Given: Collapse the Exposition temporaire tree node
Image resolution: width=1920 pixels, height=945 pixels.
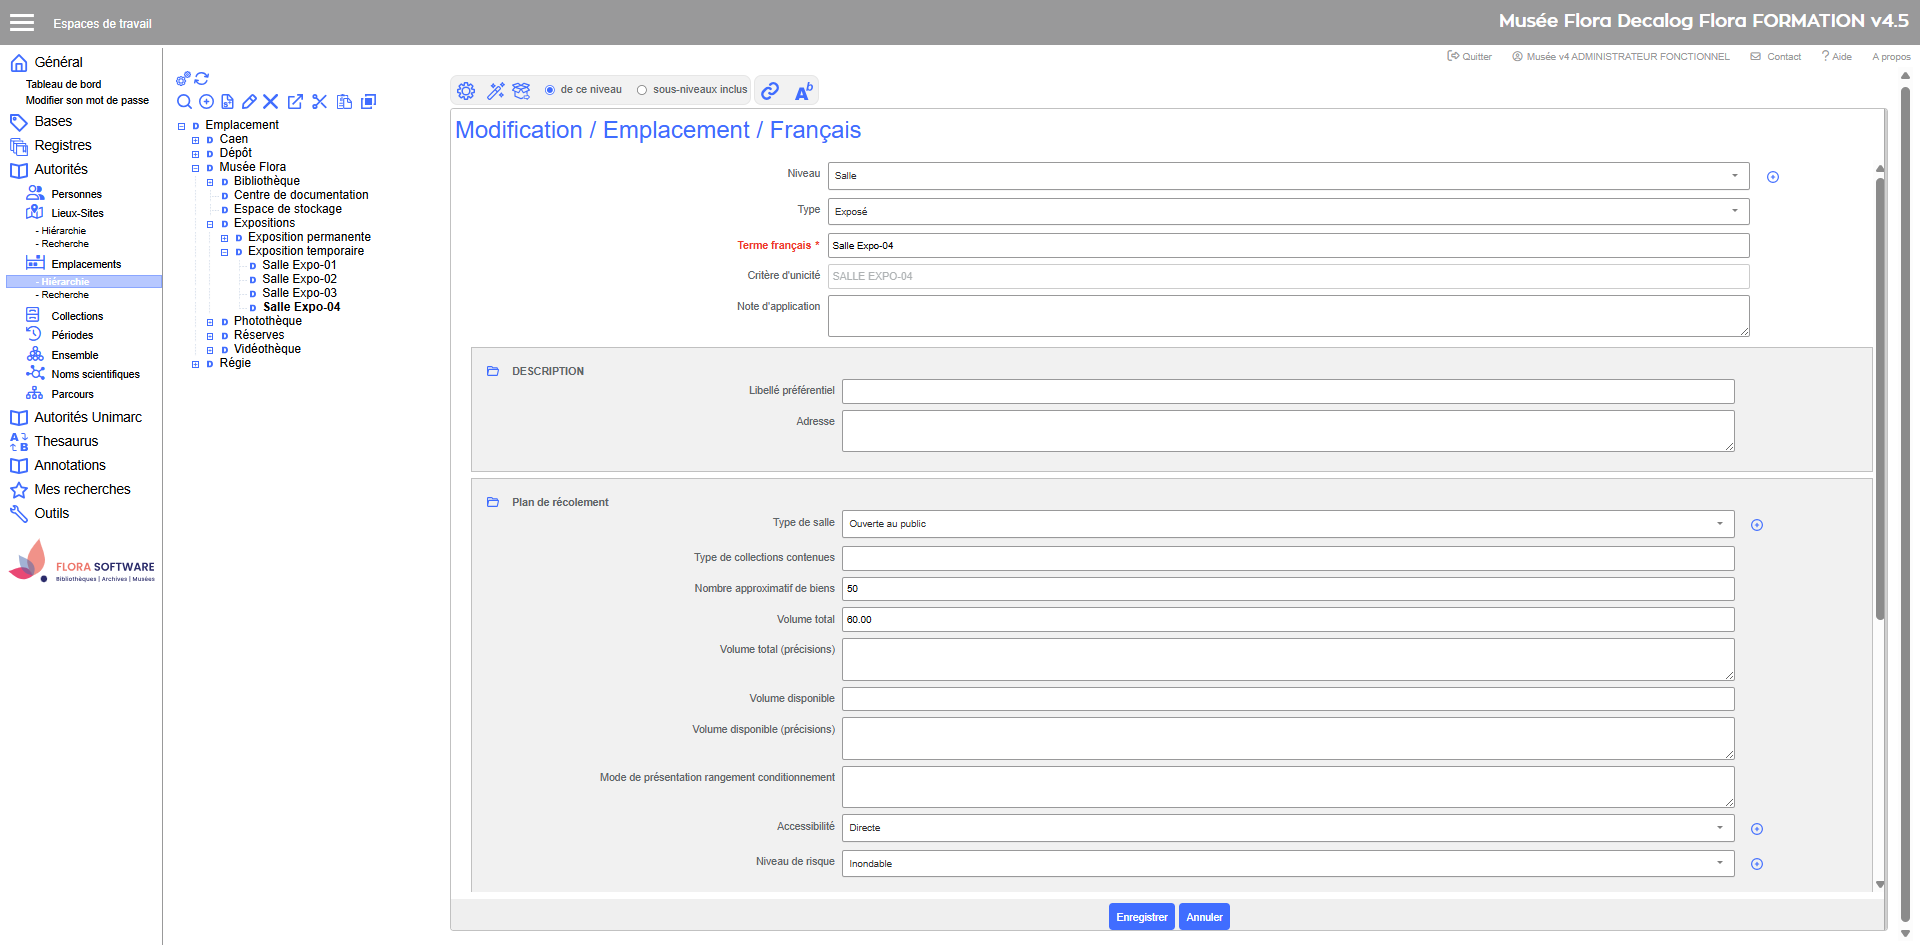Looking at the screenshot, I should coord(225,252).
